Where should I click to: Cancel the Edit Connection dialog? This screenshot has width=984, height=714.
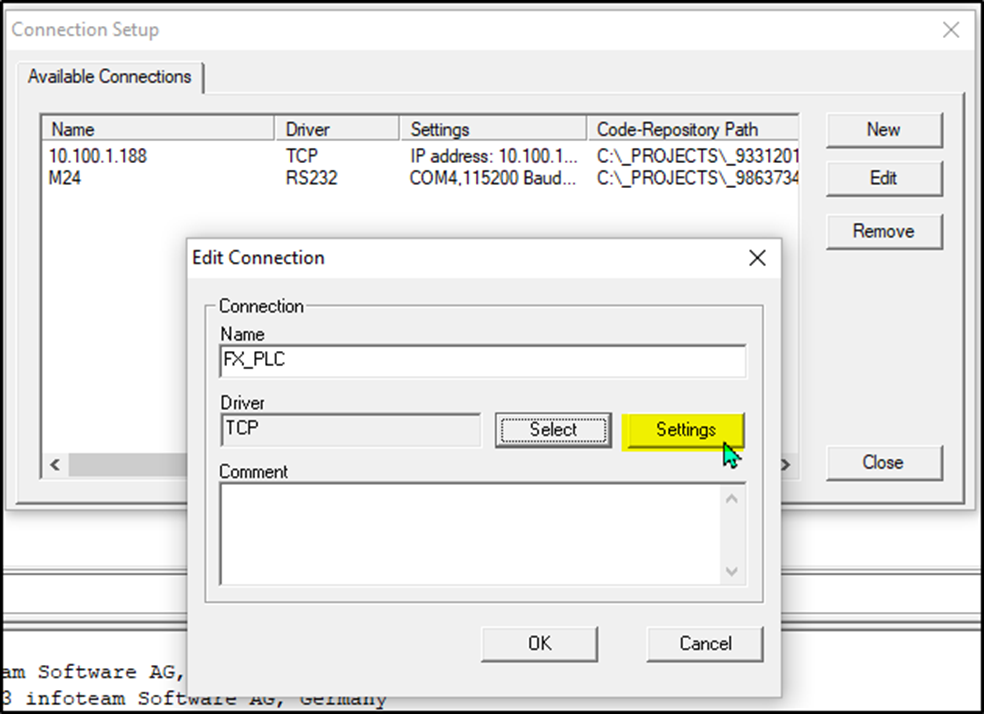705,643
